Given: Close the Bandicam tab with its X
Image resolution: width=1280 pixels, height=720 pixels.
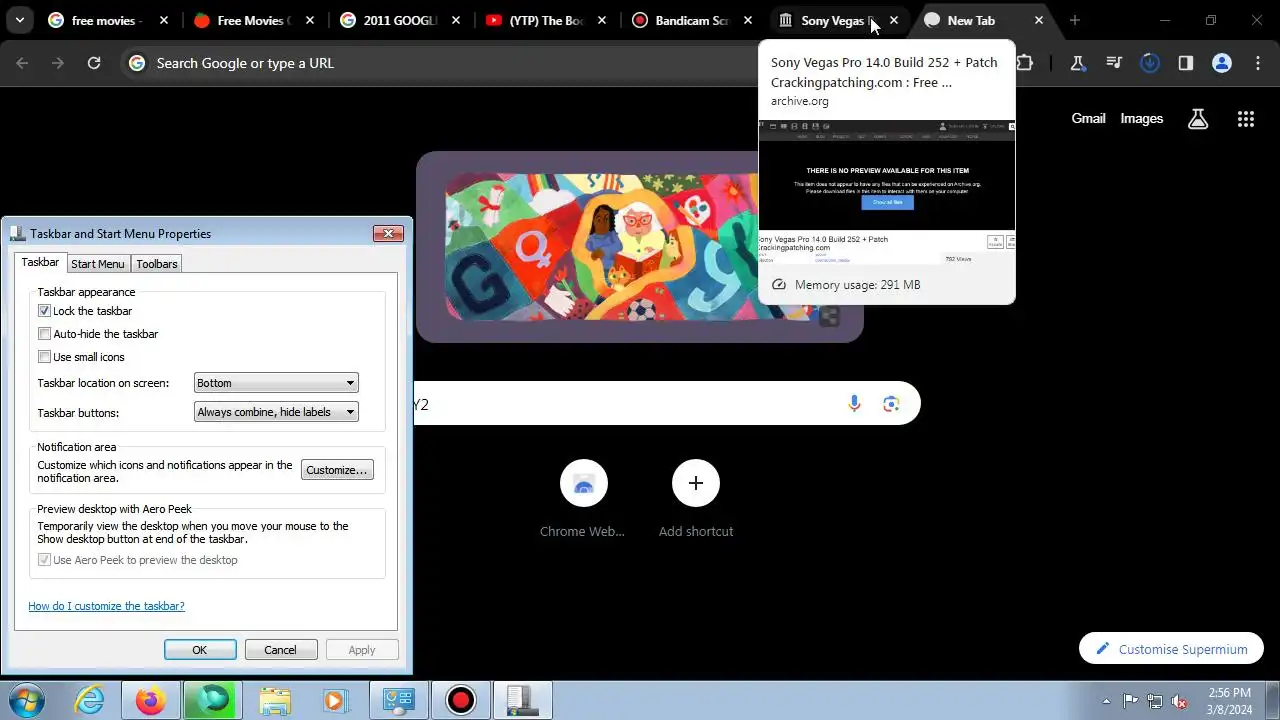Looking at the screenshot, I should tap(748, 20).
